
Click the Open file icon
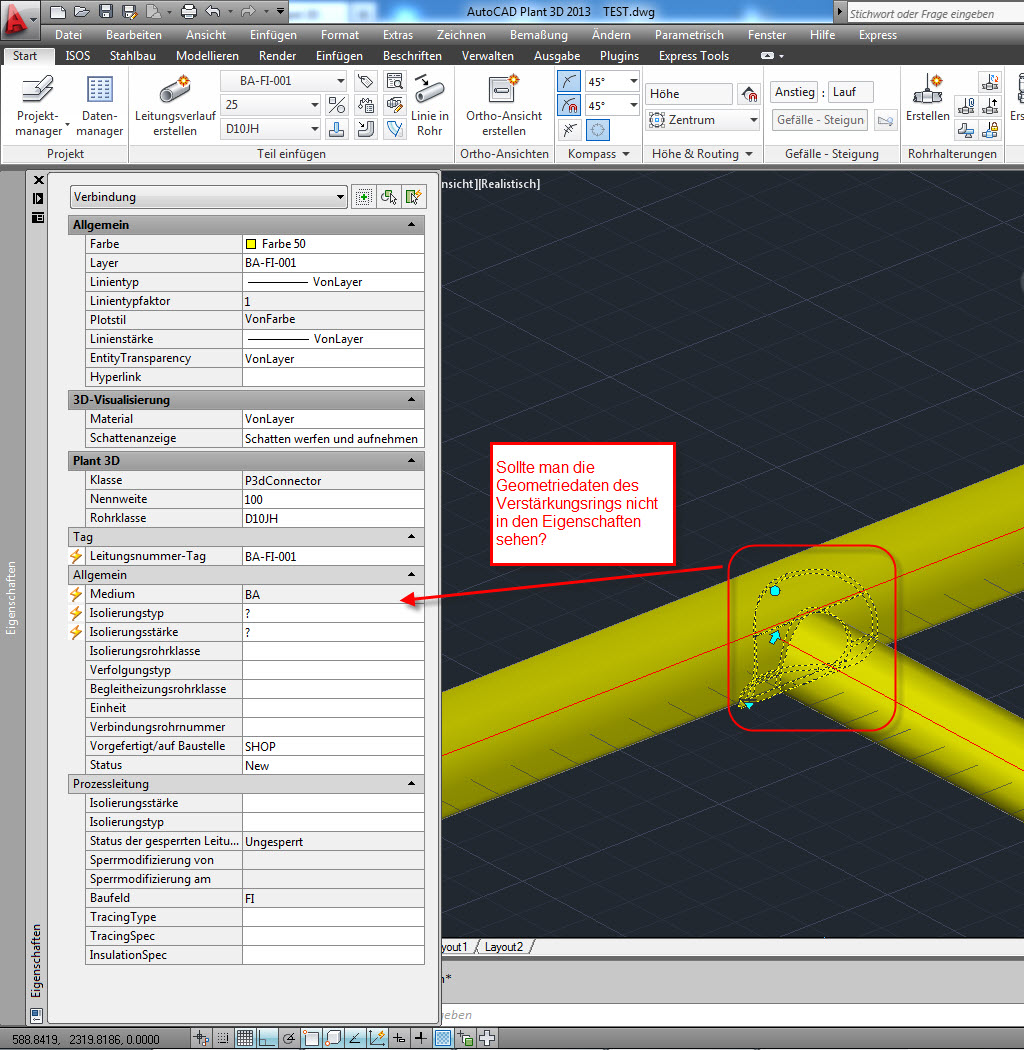(82, 11)
